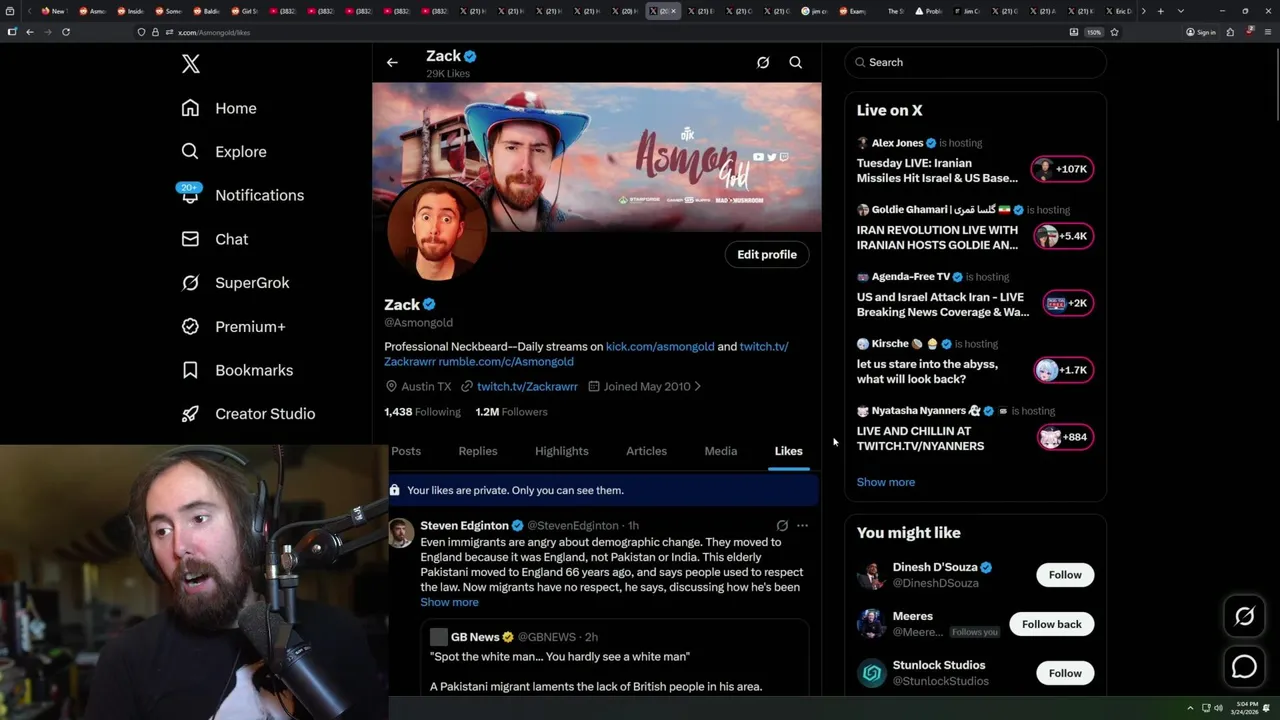View 1,438 Following list
Screen dimensions: 1280x720
coord(422,412)
